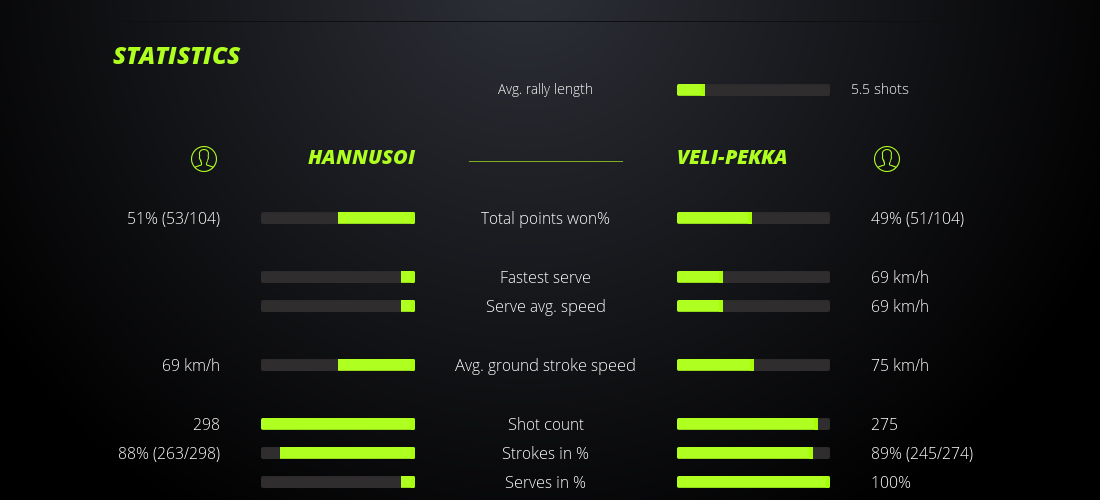Viewport: 1100px width, 500px height.
Task: Click Veli-Pekka's Serves in % bar
Action: pos(753,482)
